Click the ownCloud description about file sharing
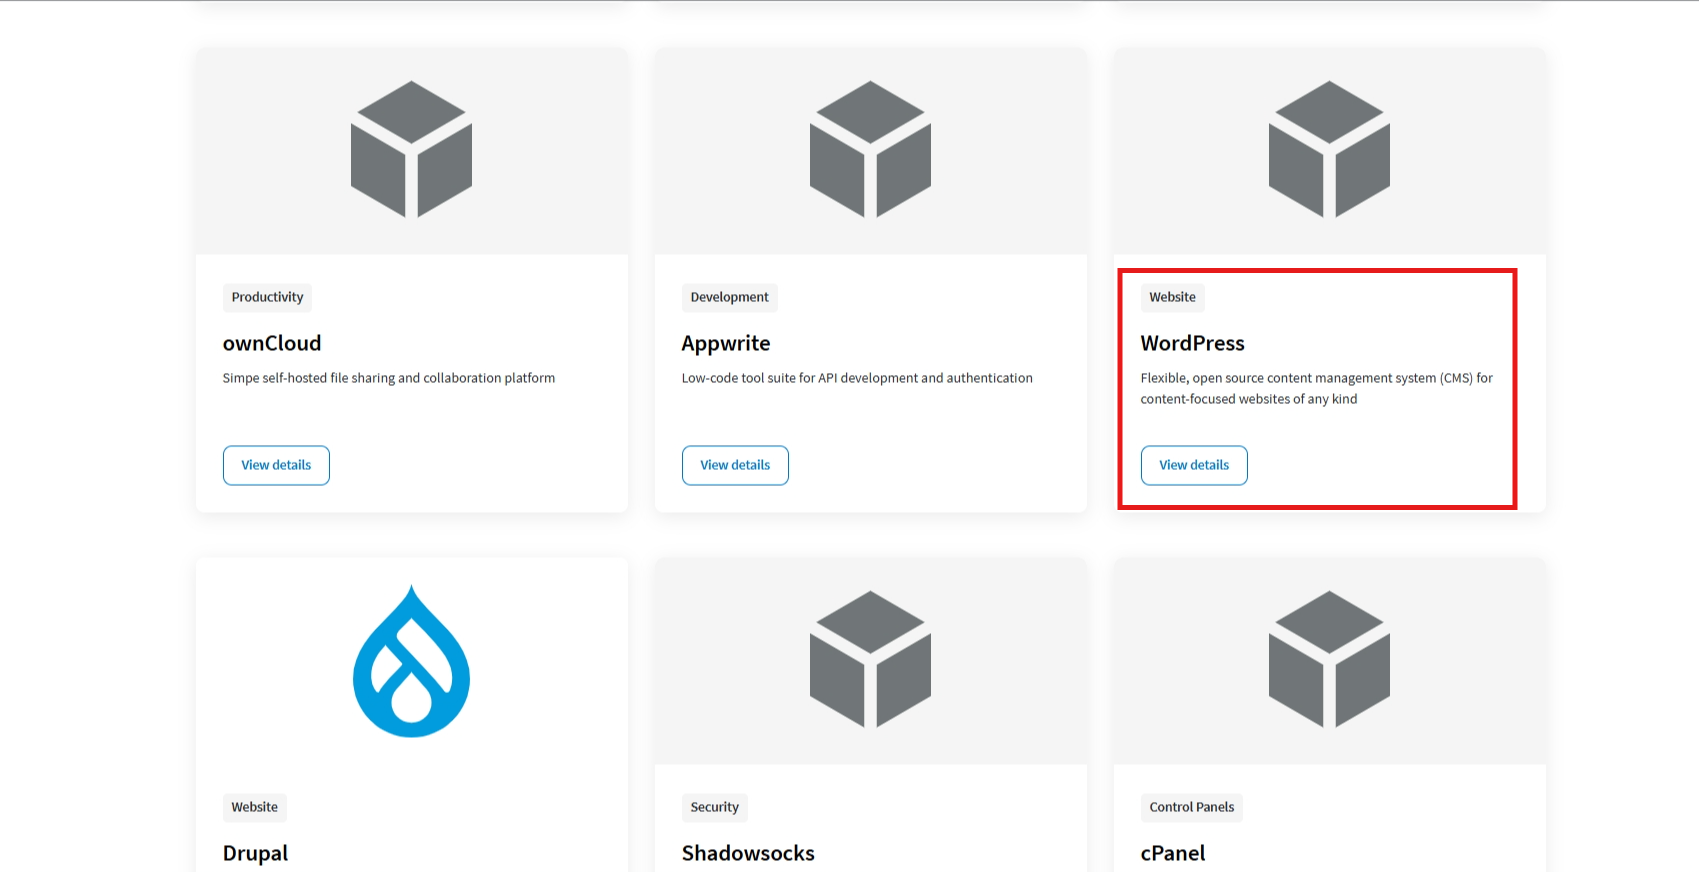The width and height of the screenshot is (1699, 872). (x=388, y=378)
